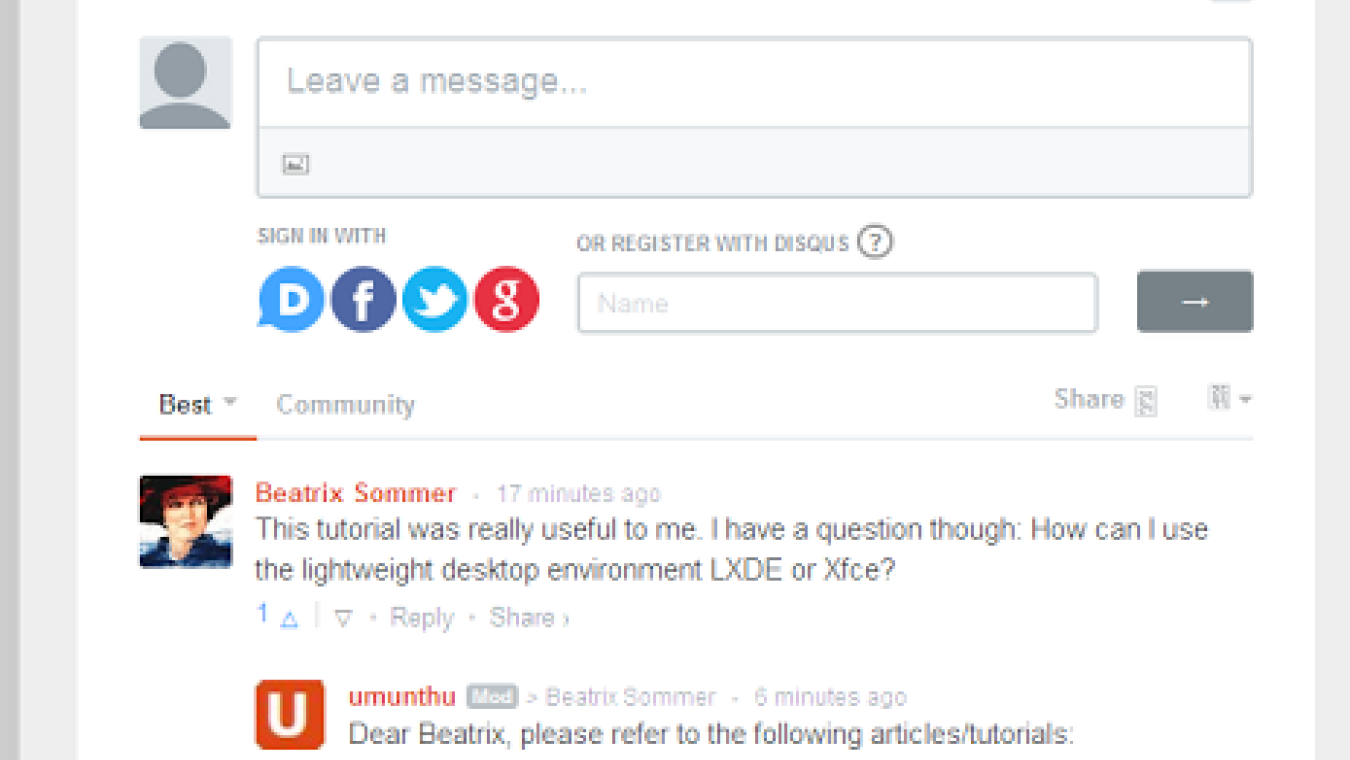Expand the settings caret in the top-right
This screenshot has width=1350, height=760.
pyautogui.click(x=1245, y=399)
